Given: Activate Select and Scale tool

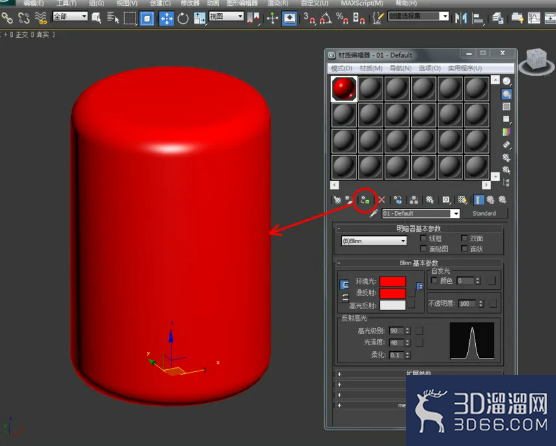Looking at the screenshot, I should click(x=200, y=18).
